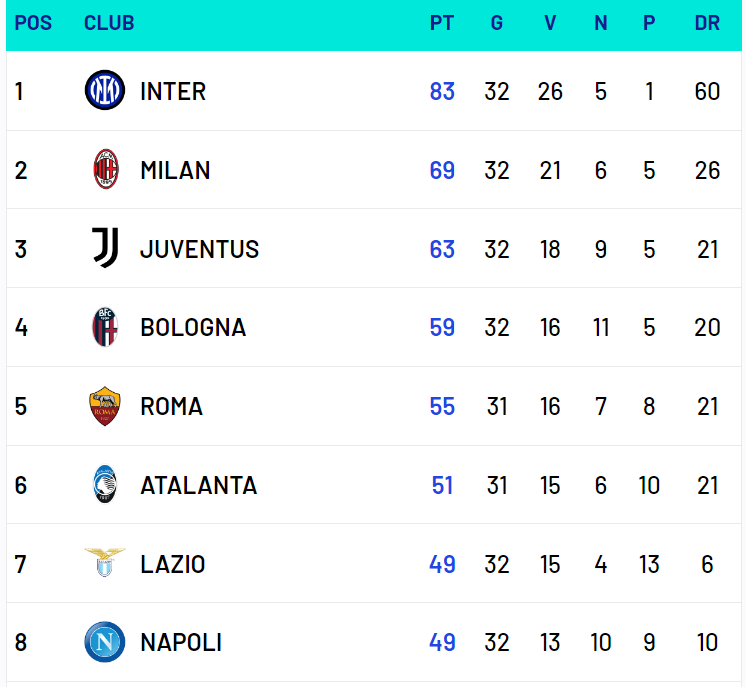The height and width of the screenshot is (687, 746).
Task: Click the POS column header
Action: pos(33,23)
